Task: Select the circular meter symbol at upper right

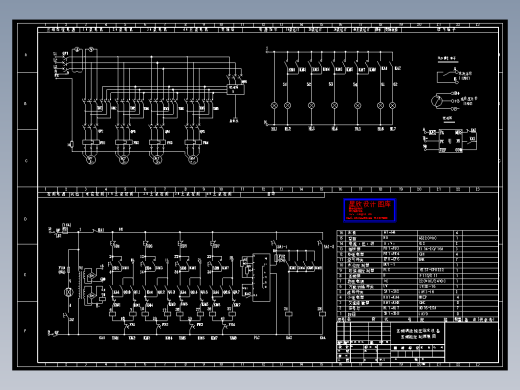Action: (x=437, y=101)
